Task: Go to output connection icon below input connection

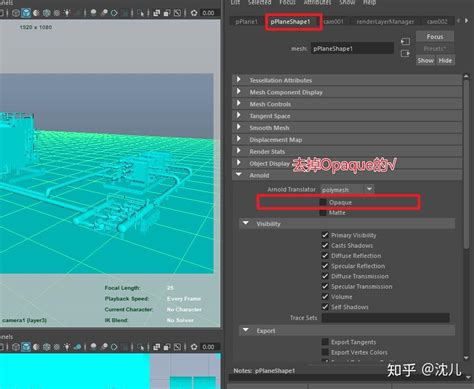Action: pos(405,53)
